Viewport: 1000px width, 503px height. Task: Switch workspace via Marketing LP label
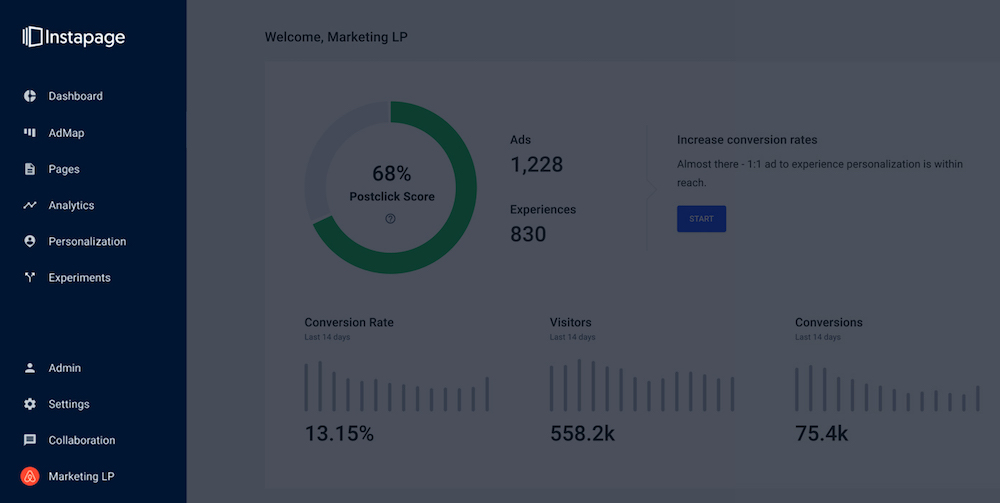pos(82,476)
